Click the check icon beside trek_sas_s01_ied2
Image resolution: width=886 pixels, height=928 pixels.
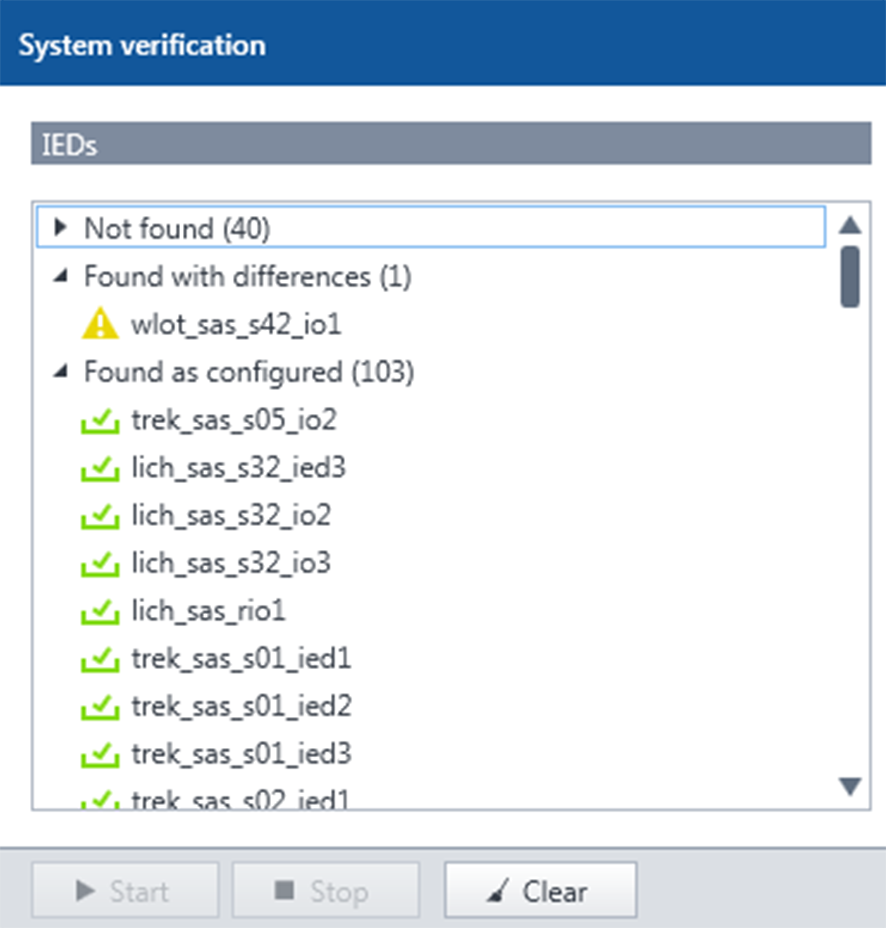click(100, 707)
